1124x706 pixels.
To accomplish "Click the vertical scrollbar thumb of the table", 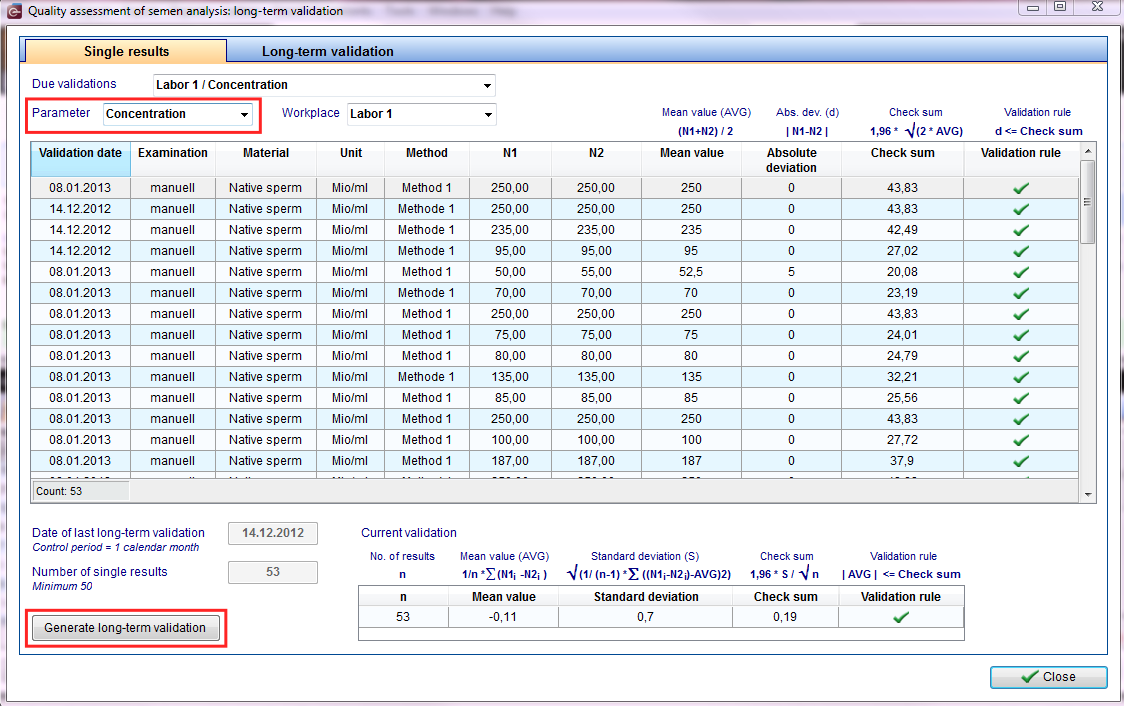I will pos(1087,202).
